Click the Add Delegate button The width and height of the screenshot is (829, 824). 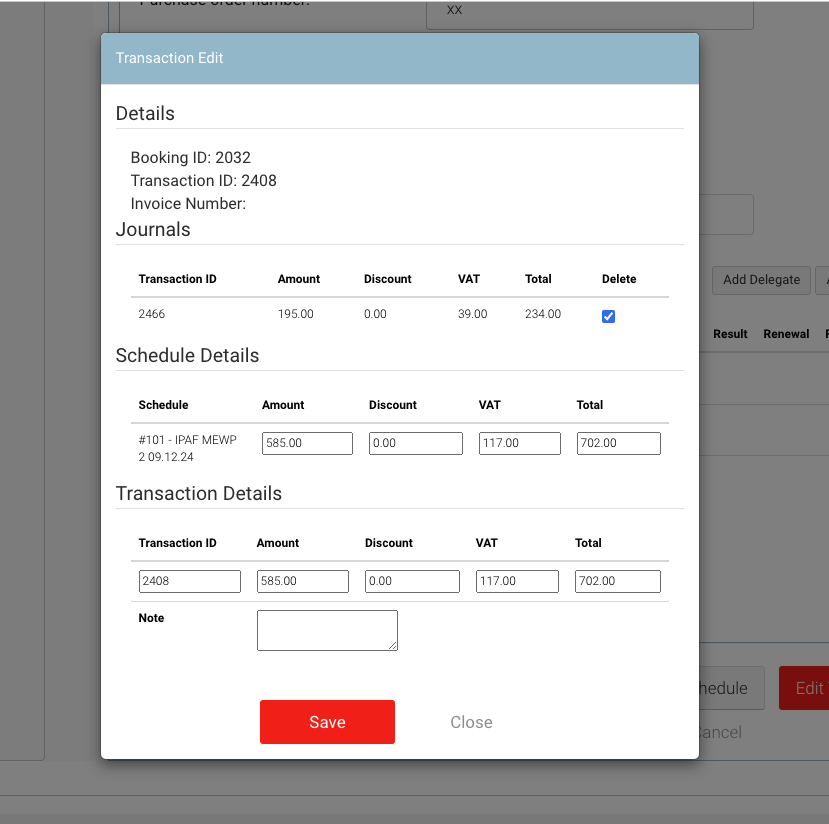761,280
